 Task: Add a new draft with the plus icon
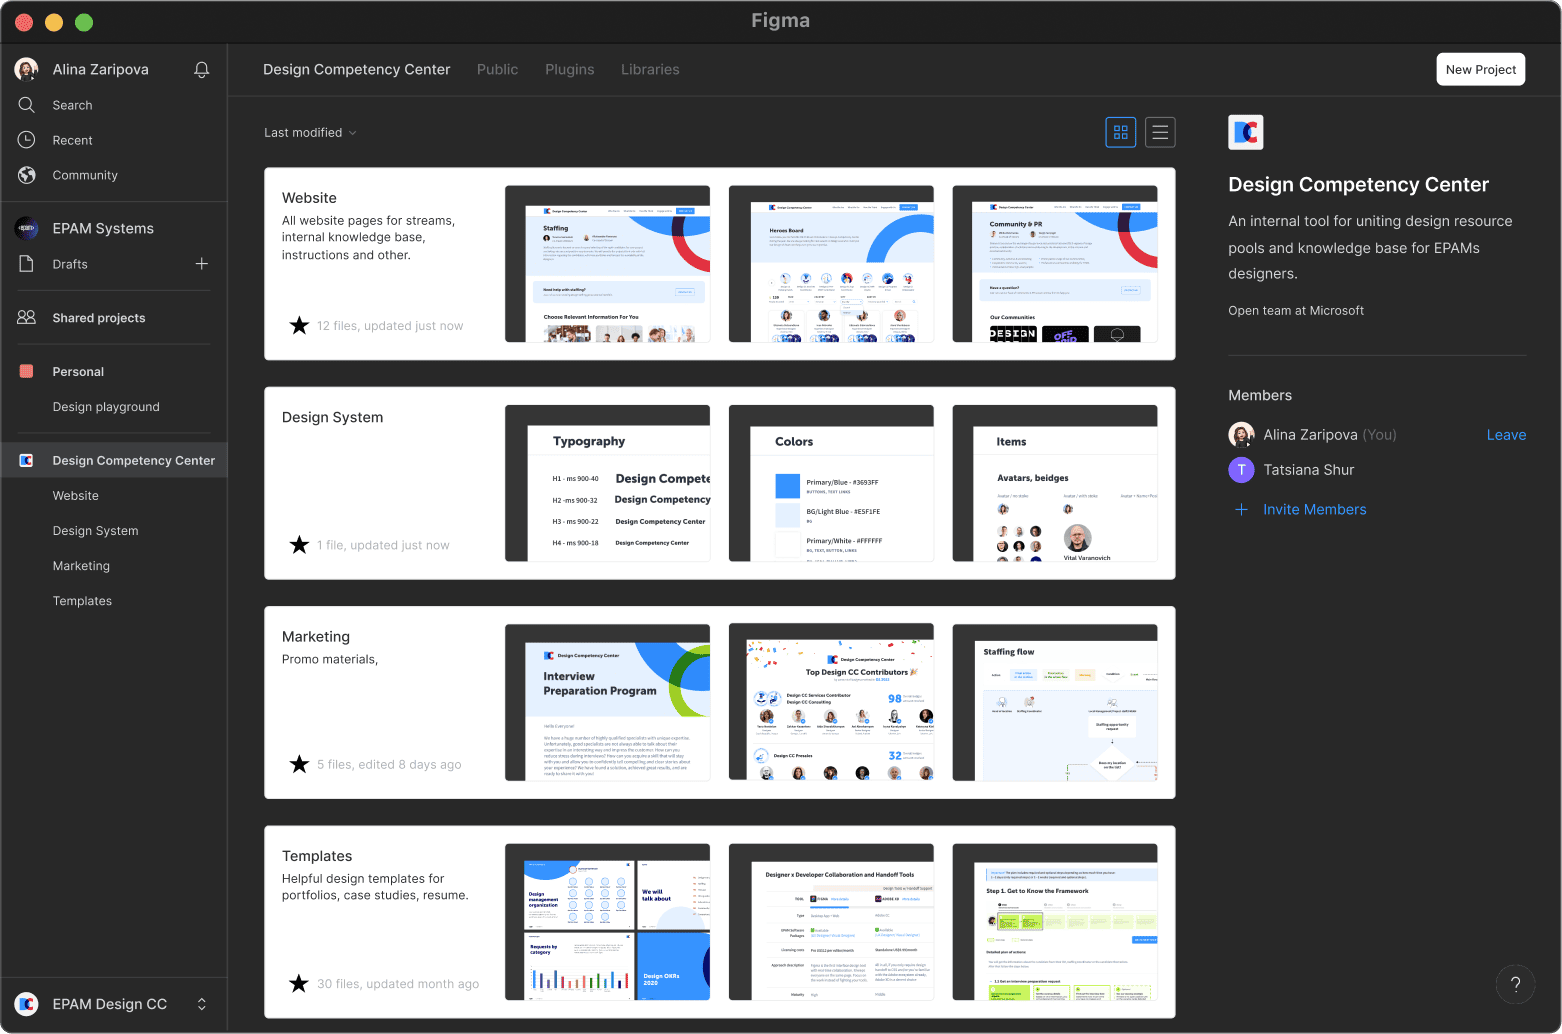click(x=201, y=264)
